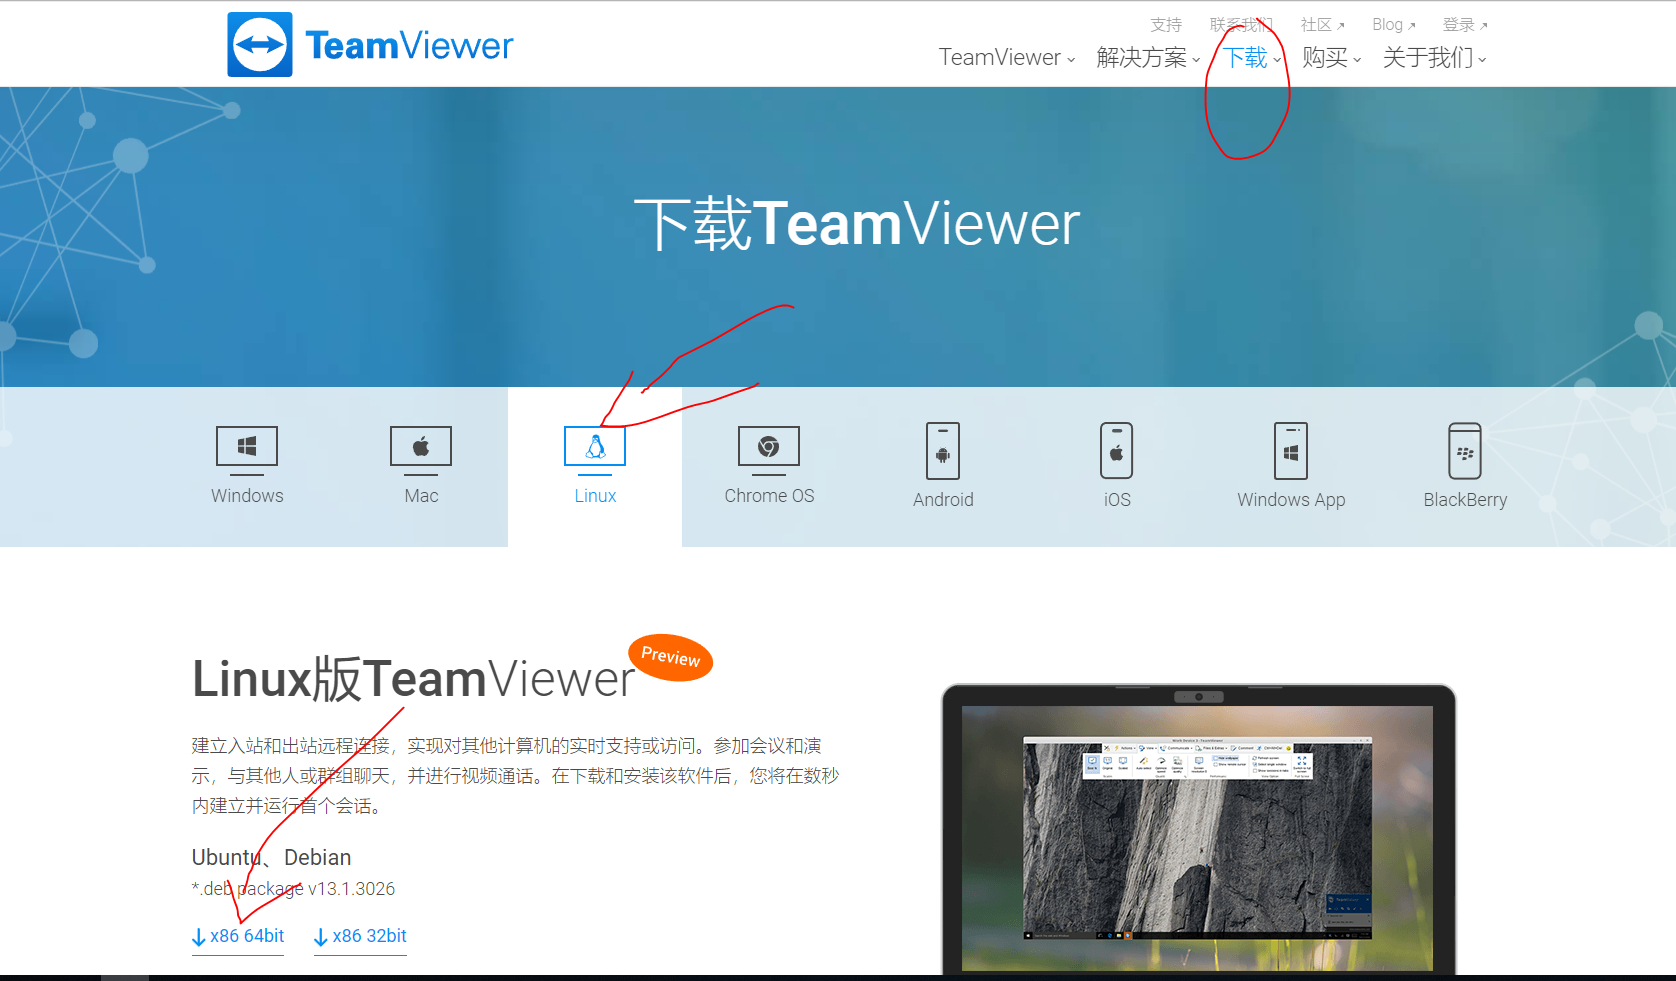This screenshot has width=1676, height=981.
Task: Switch to the Windows tab label
Action: (247, 496)
